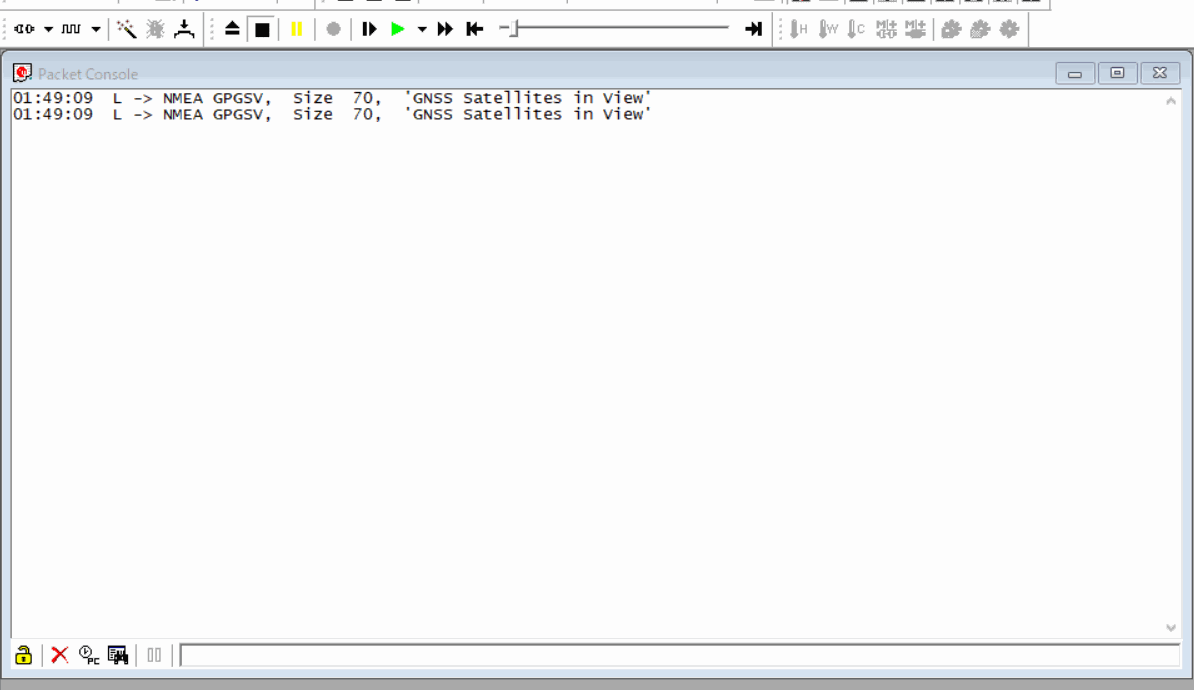Select the second NMEA GPGSV packet line
Screen dimensions: 1194x690
coord(332,114)
